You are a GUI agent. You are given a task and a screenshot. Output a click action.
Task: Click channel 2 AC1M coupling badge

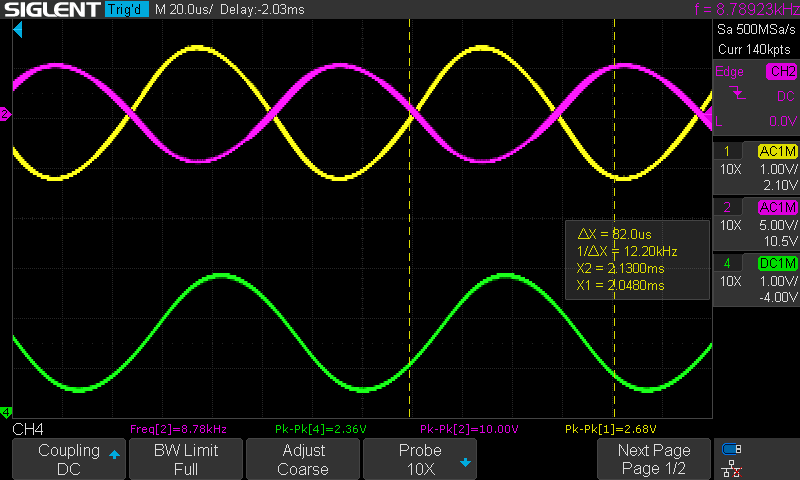pos(777,207)
